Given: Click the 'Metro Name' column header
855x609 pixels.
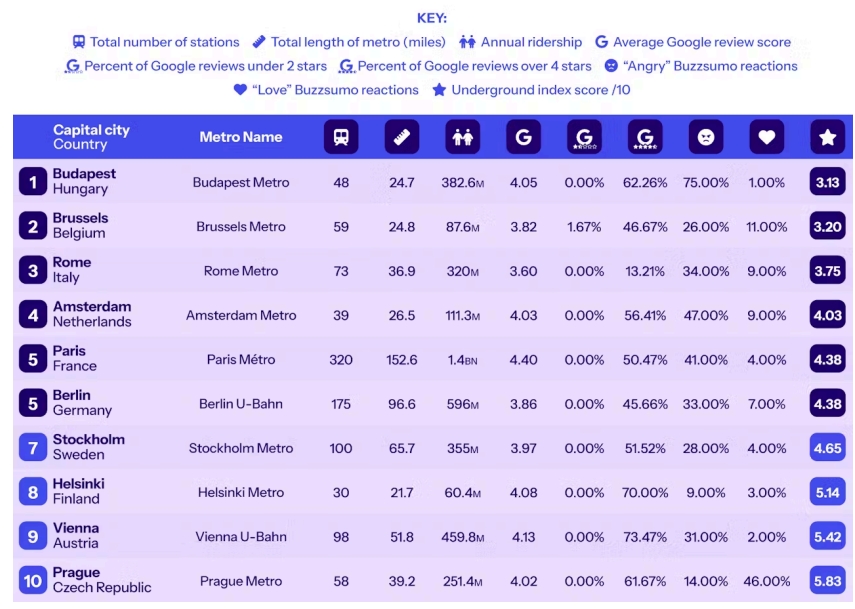Looking at the screenshot, I should 240,137.
